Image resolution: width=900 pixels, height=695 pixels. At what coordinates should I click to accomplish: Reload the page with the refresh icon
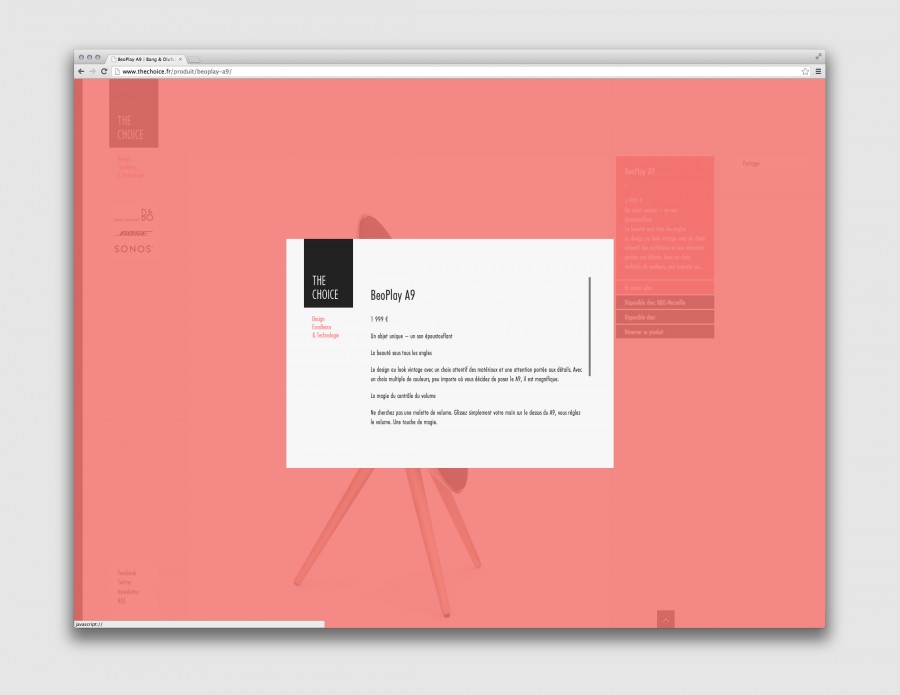point(104,71)
